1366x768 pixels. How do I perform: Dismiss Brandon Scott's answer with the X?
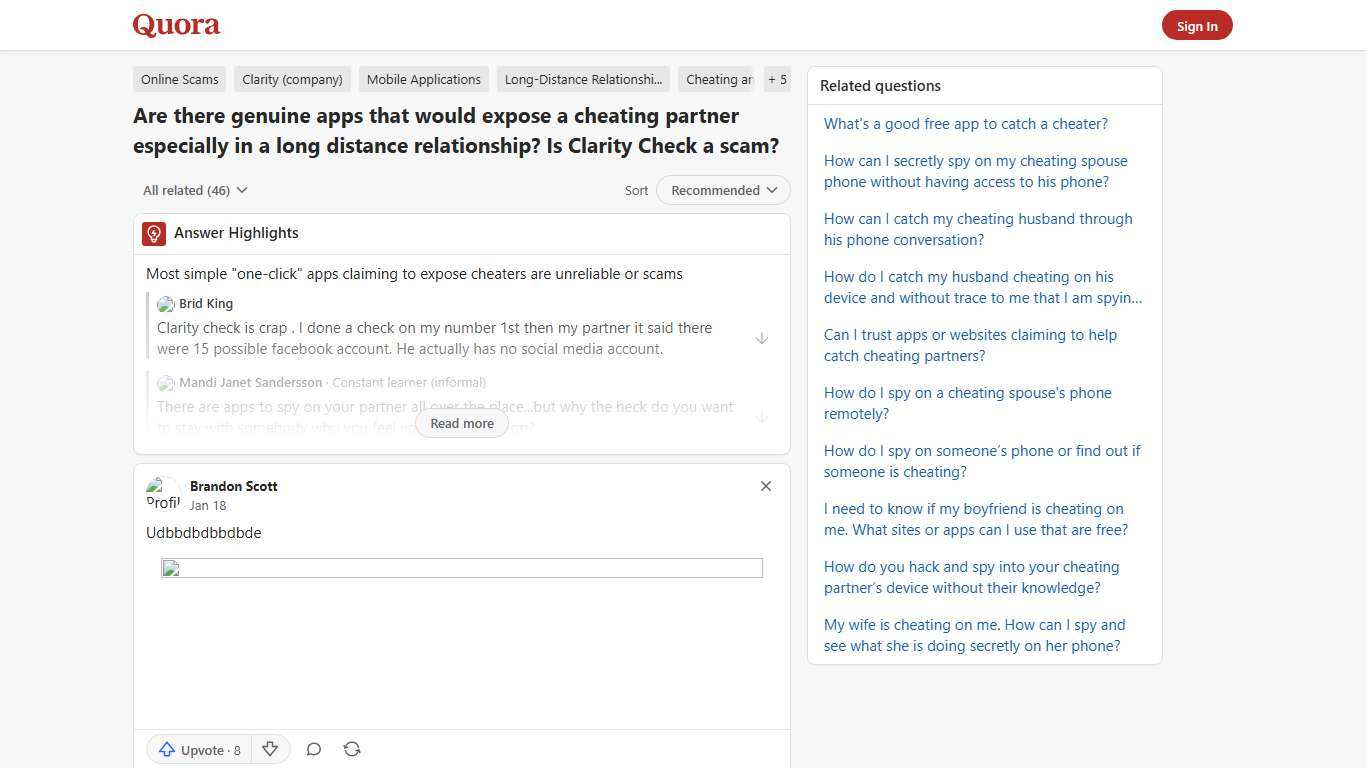tap(766, 486)
